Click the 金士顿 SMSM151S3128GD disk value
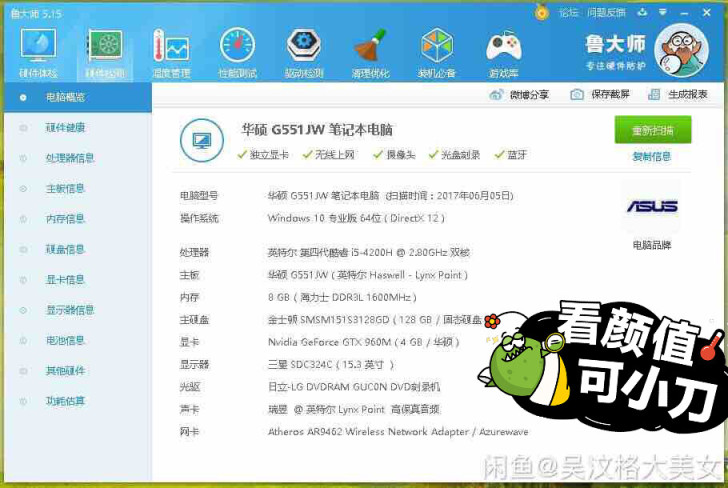The width and height of the screenshot is (728, 488). (375, 319)
